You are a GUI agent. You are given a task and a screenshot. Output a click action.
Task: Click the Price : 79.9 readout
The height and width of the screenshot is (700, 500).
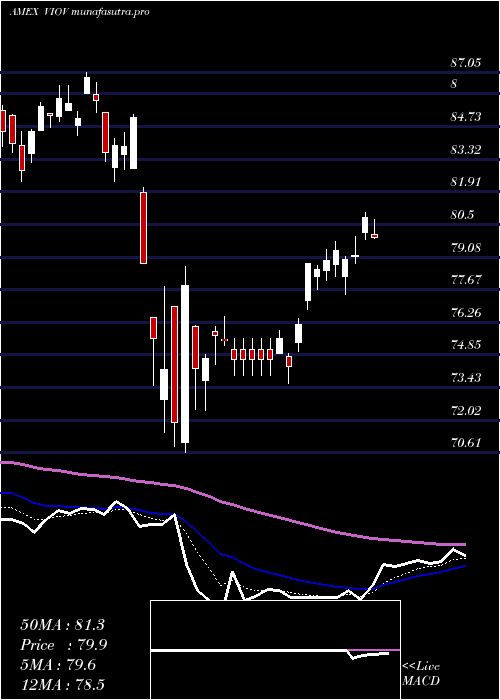pos(64,645)
